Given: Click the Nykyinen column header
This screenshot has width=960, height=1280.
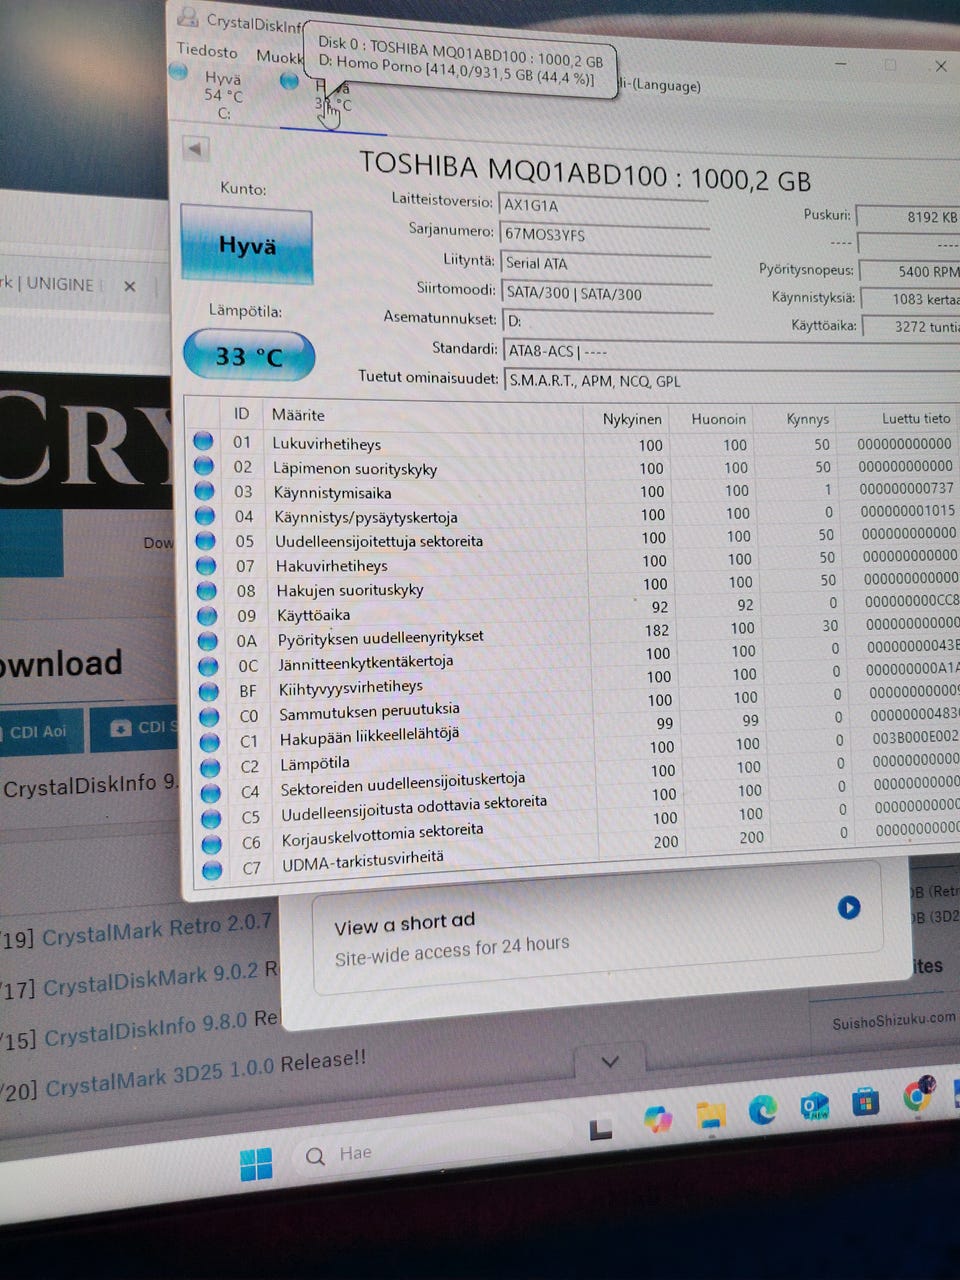Looking at the screenshot, I should (632, 418).
